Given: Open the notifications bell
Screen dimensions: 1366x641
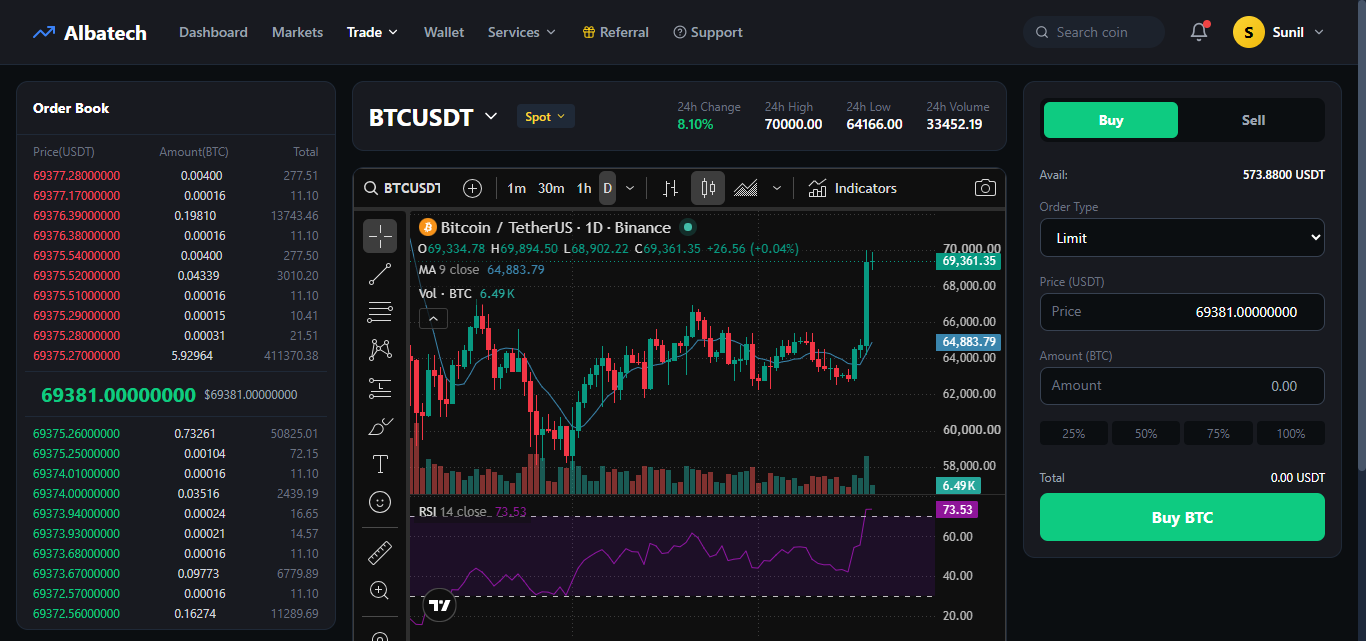Looking at the screenshot, I should tap(1199, 32).
